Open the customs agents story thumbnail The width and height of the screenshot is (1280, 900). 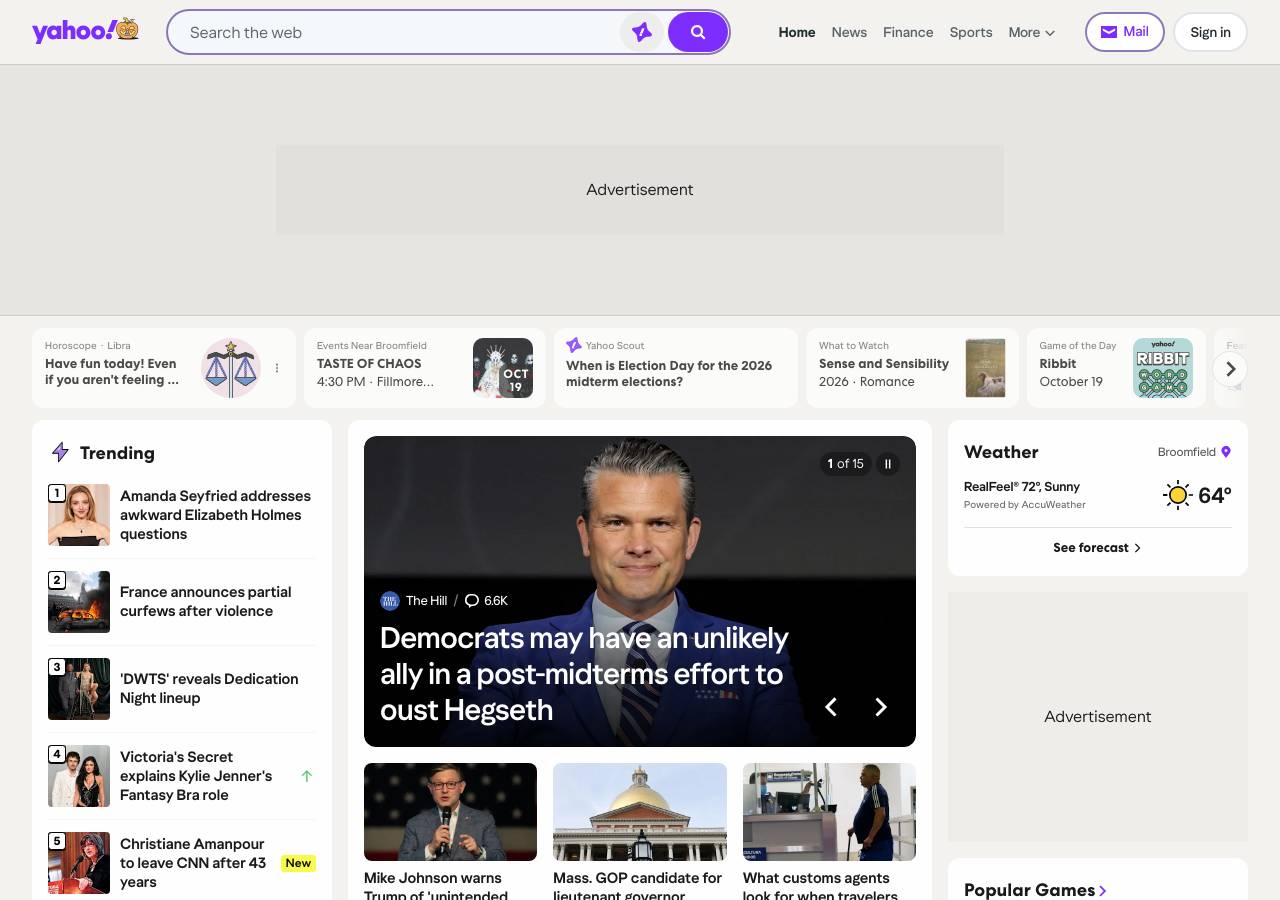pos(829,812)
